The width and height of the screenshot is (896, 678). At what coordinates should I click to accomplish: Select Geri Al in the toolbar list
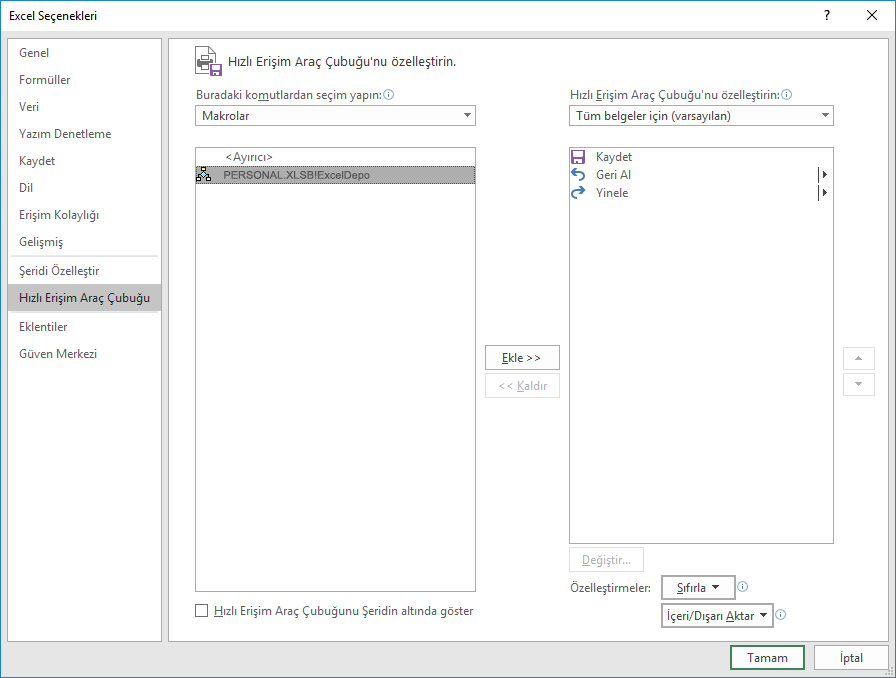tap(701, 174)
